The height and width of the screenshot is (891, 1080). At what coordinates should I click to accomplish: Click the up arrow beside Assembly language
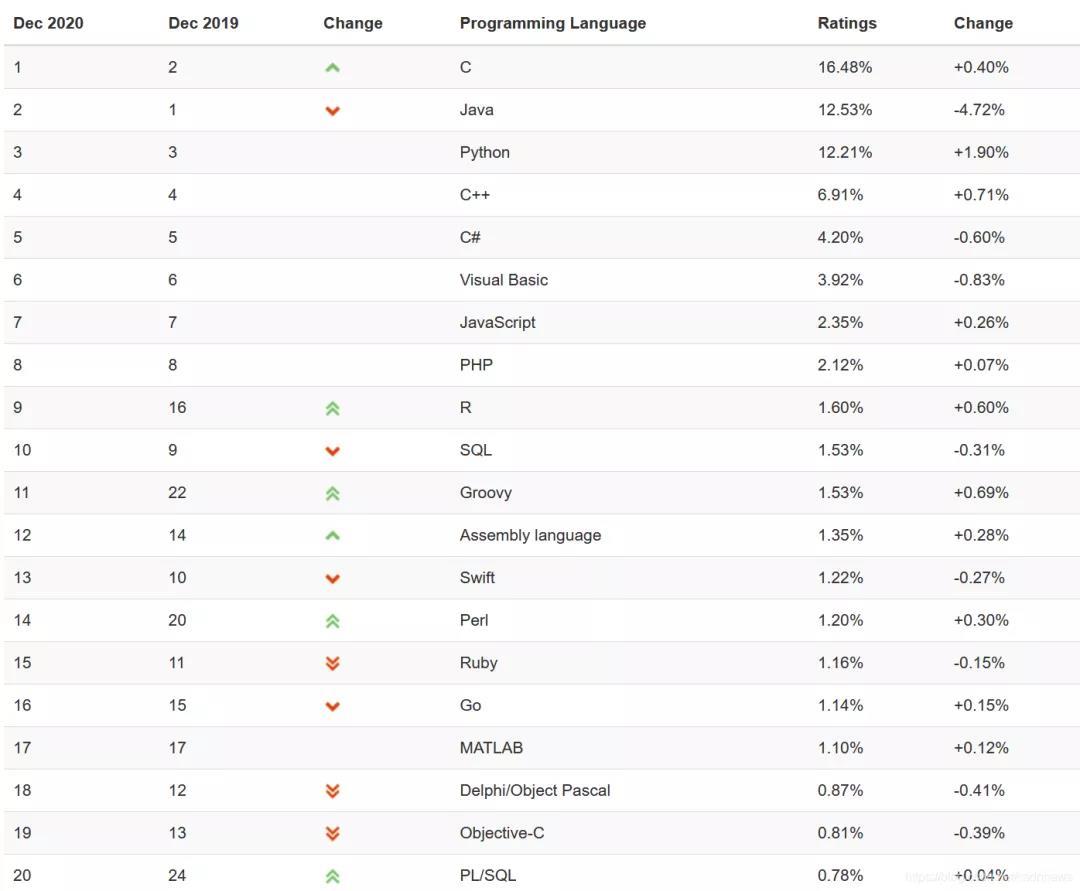coord(333,536)
